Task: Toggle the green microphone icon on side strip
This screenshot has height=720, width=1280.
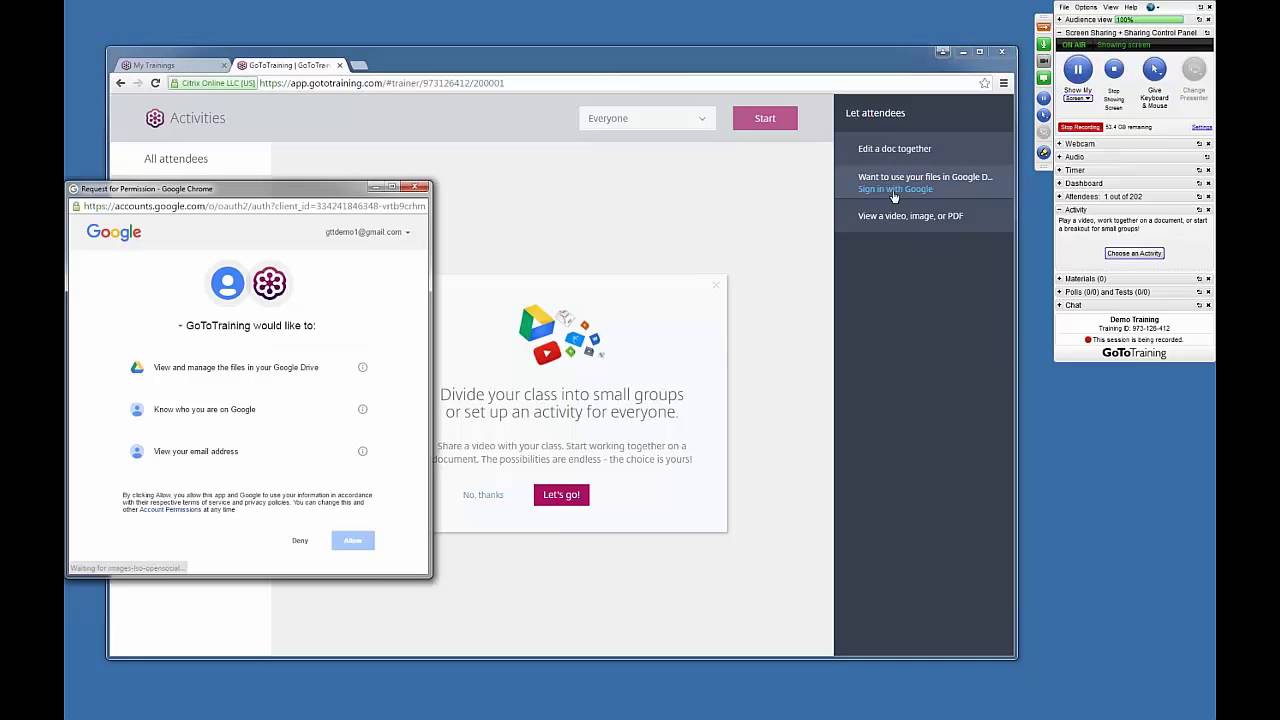Action: (x=1044, y=43)
